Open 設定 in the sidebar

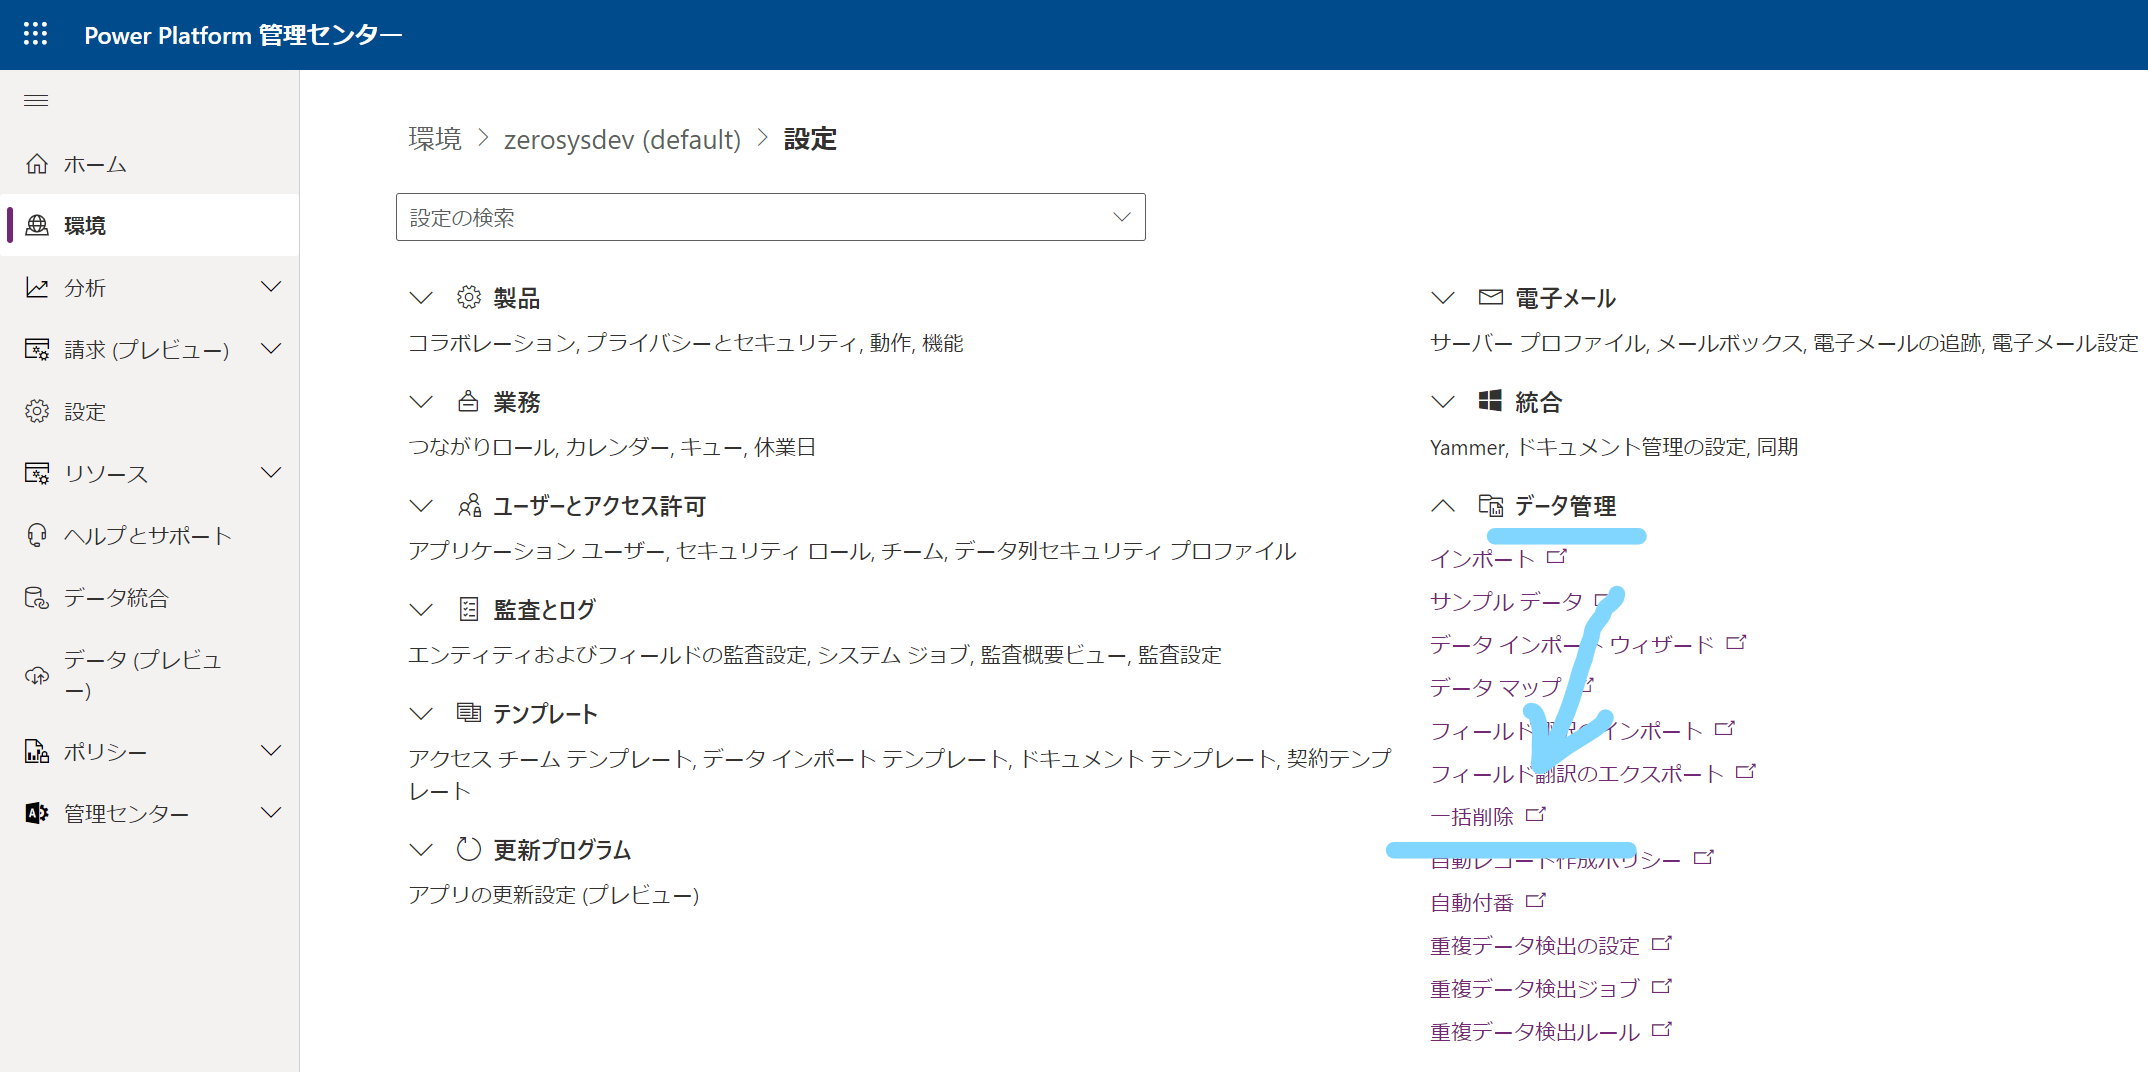pyautogui.click(x=150, y=412)
